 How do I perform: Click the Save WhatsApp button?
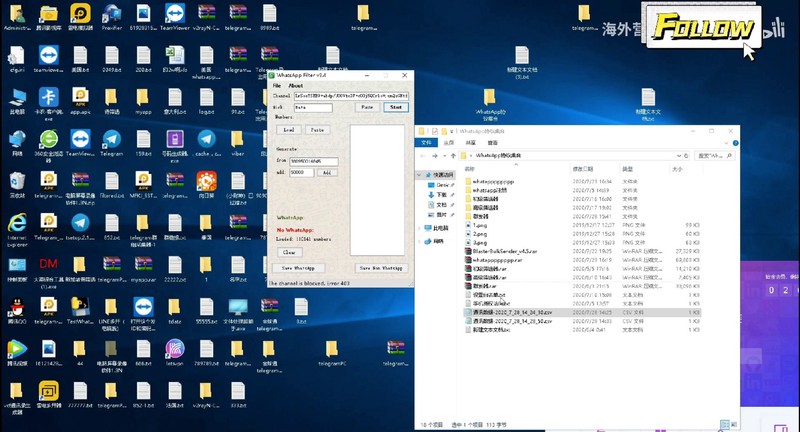(x=298, y=268)
